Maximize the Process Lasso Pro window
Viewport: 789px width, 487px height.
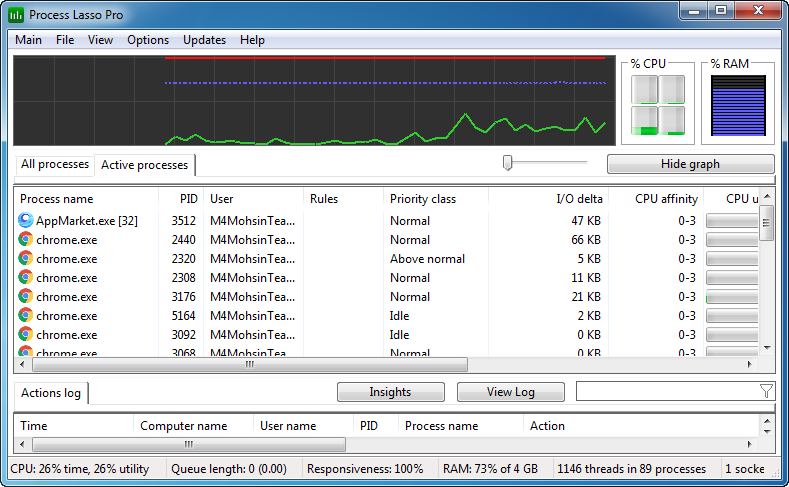(x=721, y=11)
